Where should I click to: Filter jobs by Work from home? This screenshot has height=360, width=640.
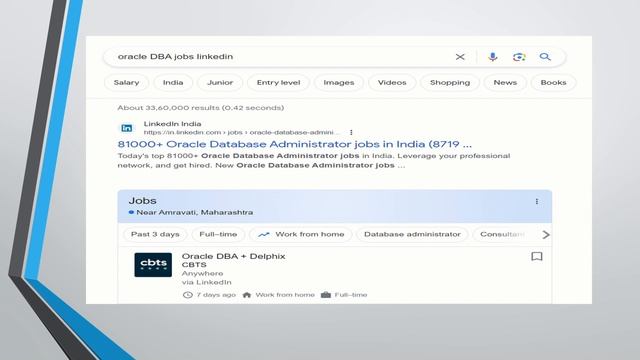[300, 234]
